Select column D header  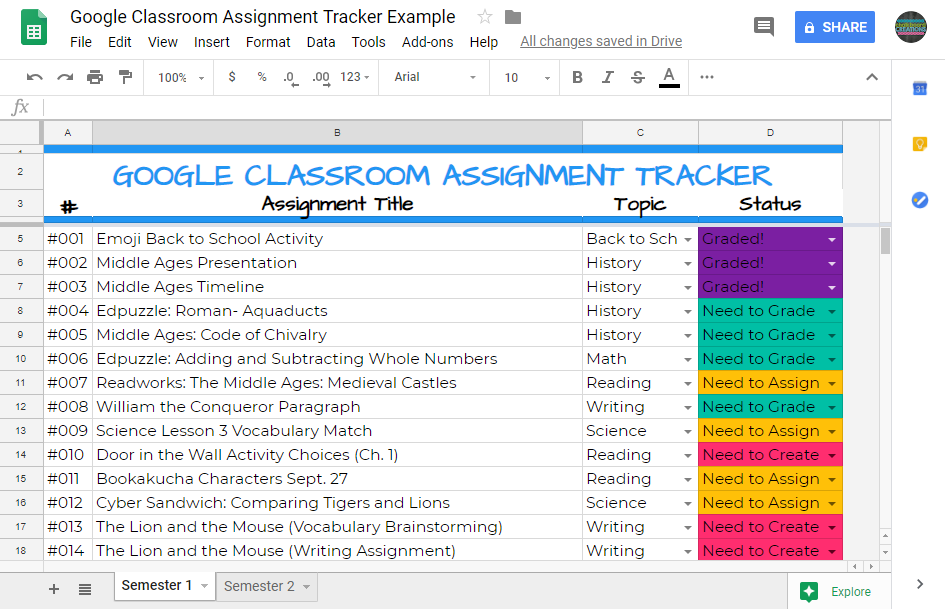coord(770,133)
